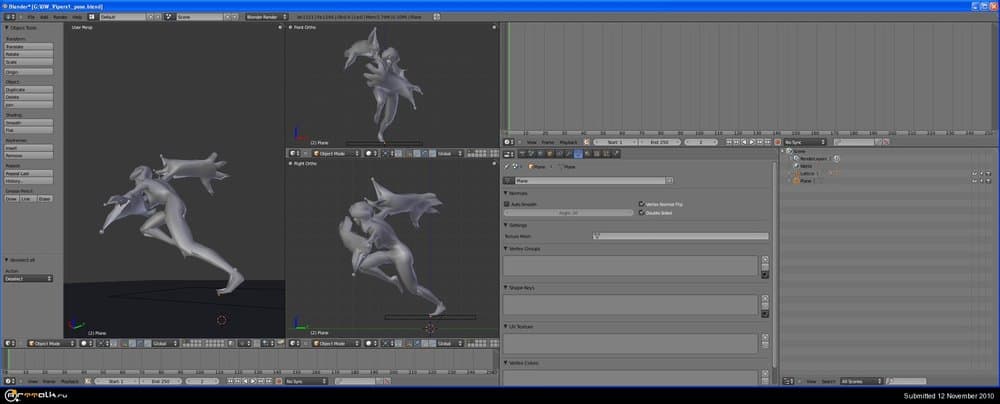Click the Plane object in the outliner

tap(806, 181)
